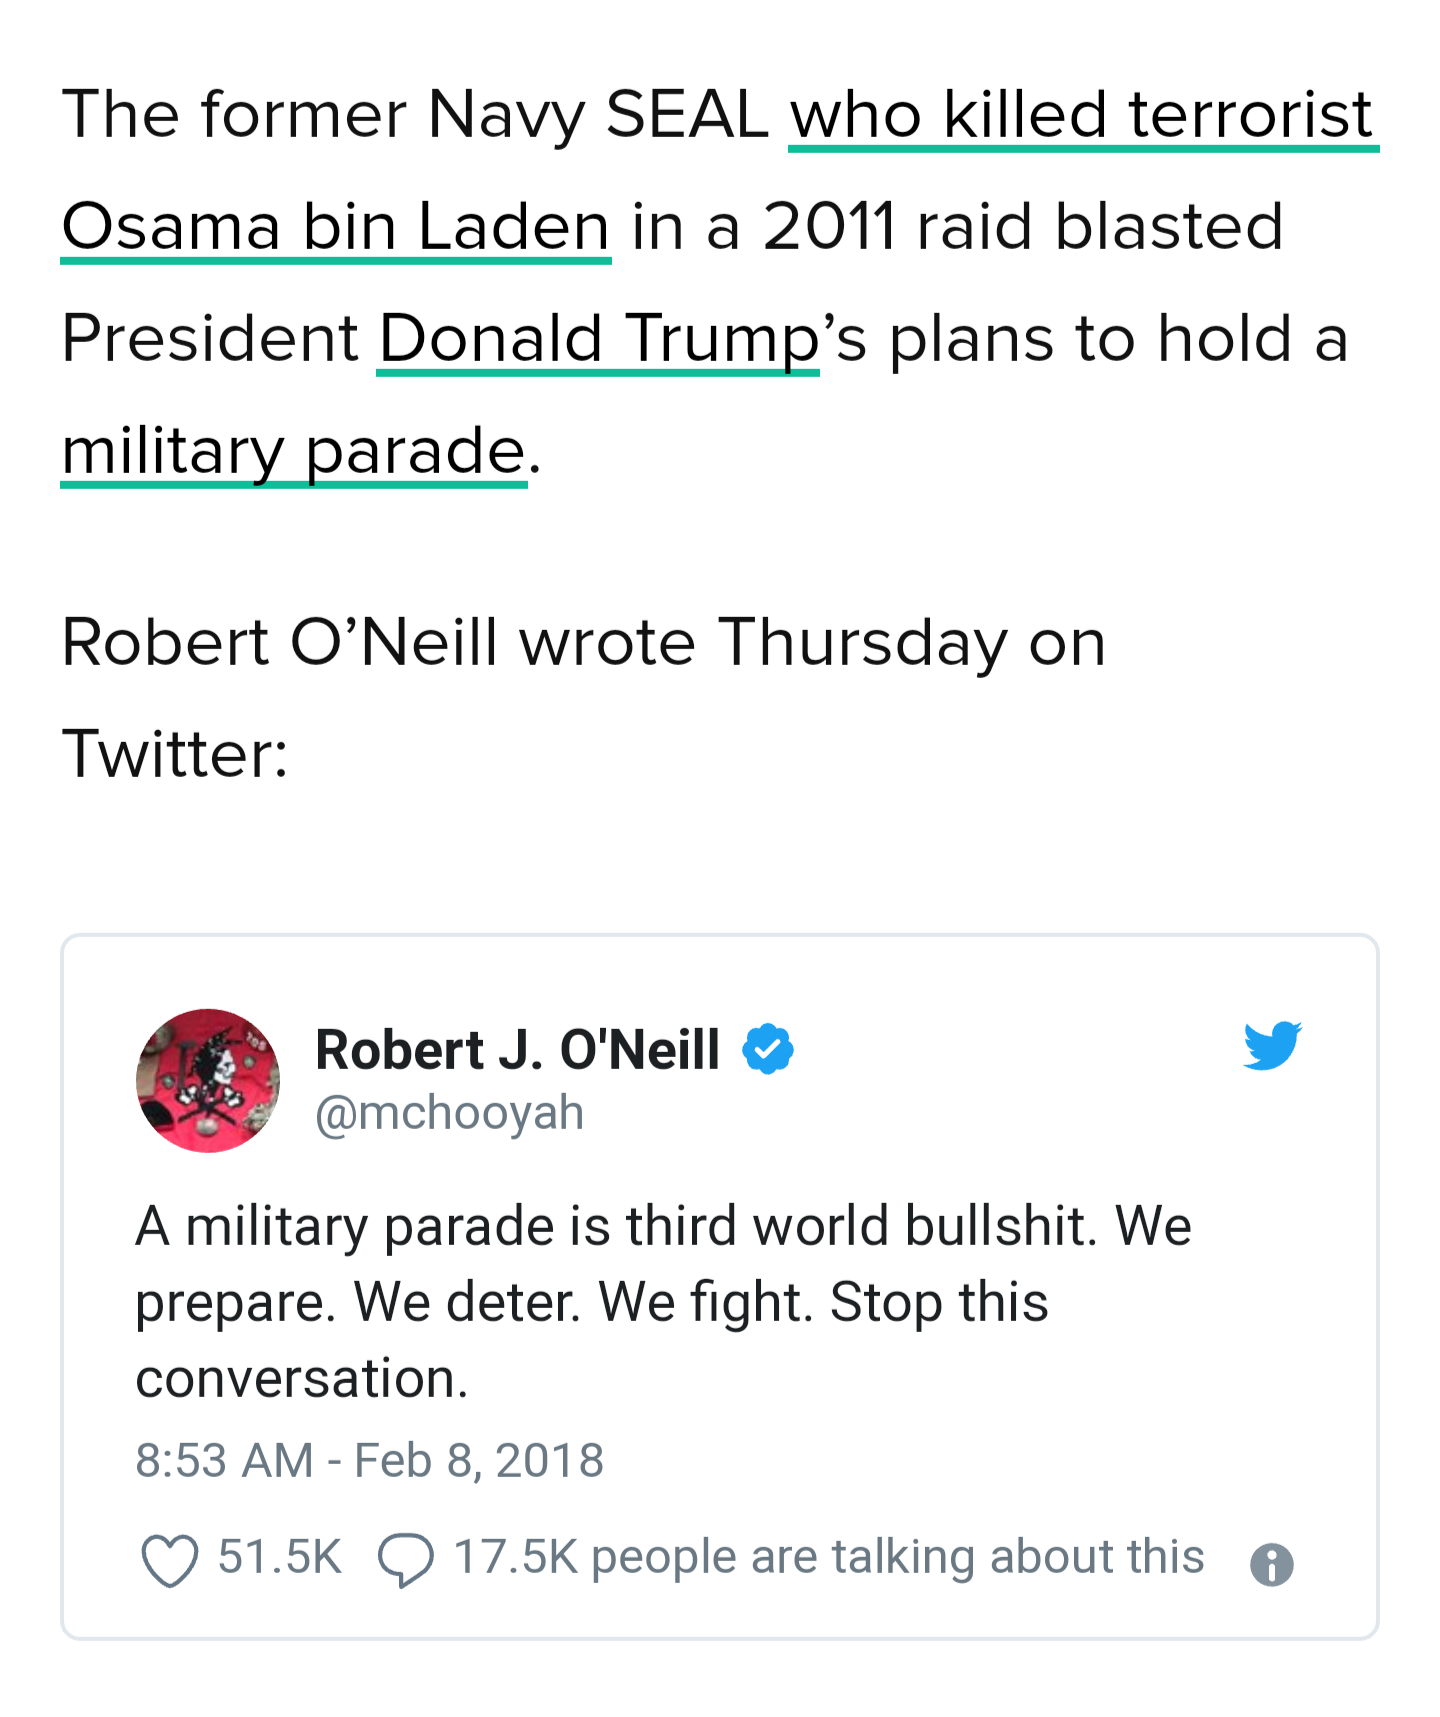
Task: Like the tweet with the heart icon
Action: (169, 1561)
